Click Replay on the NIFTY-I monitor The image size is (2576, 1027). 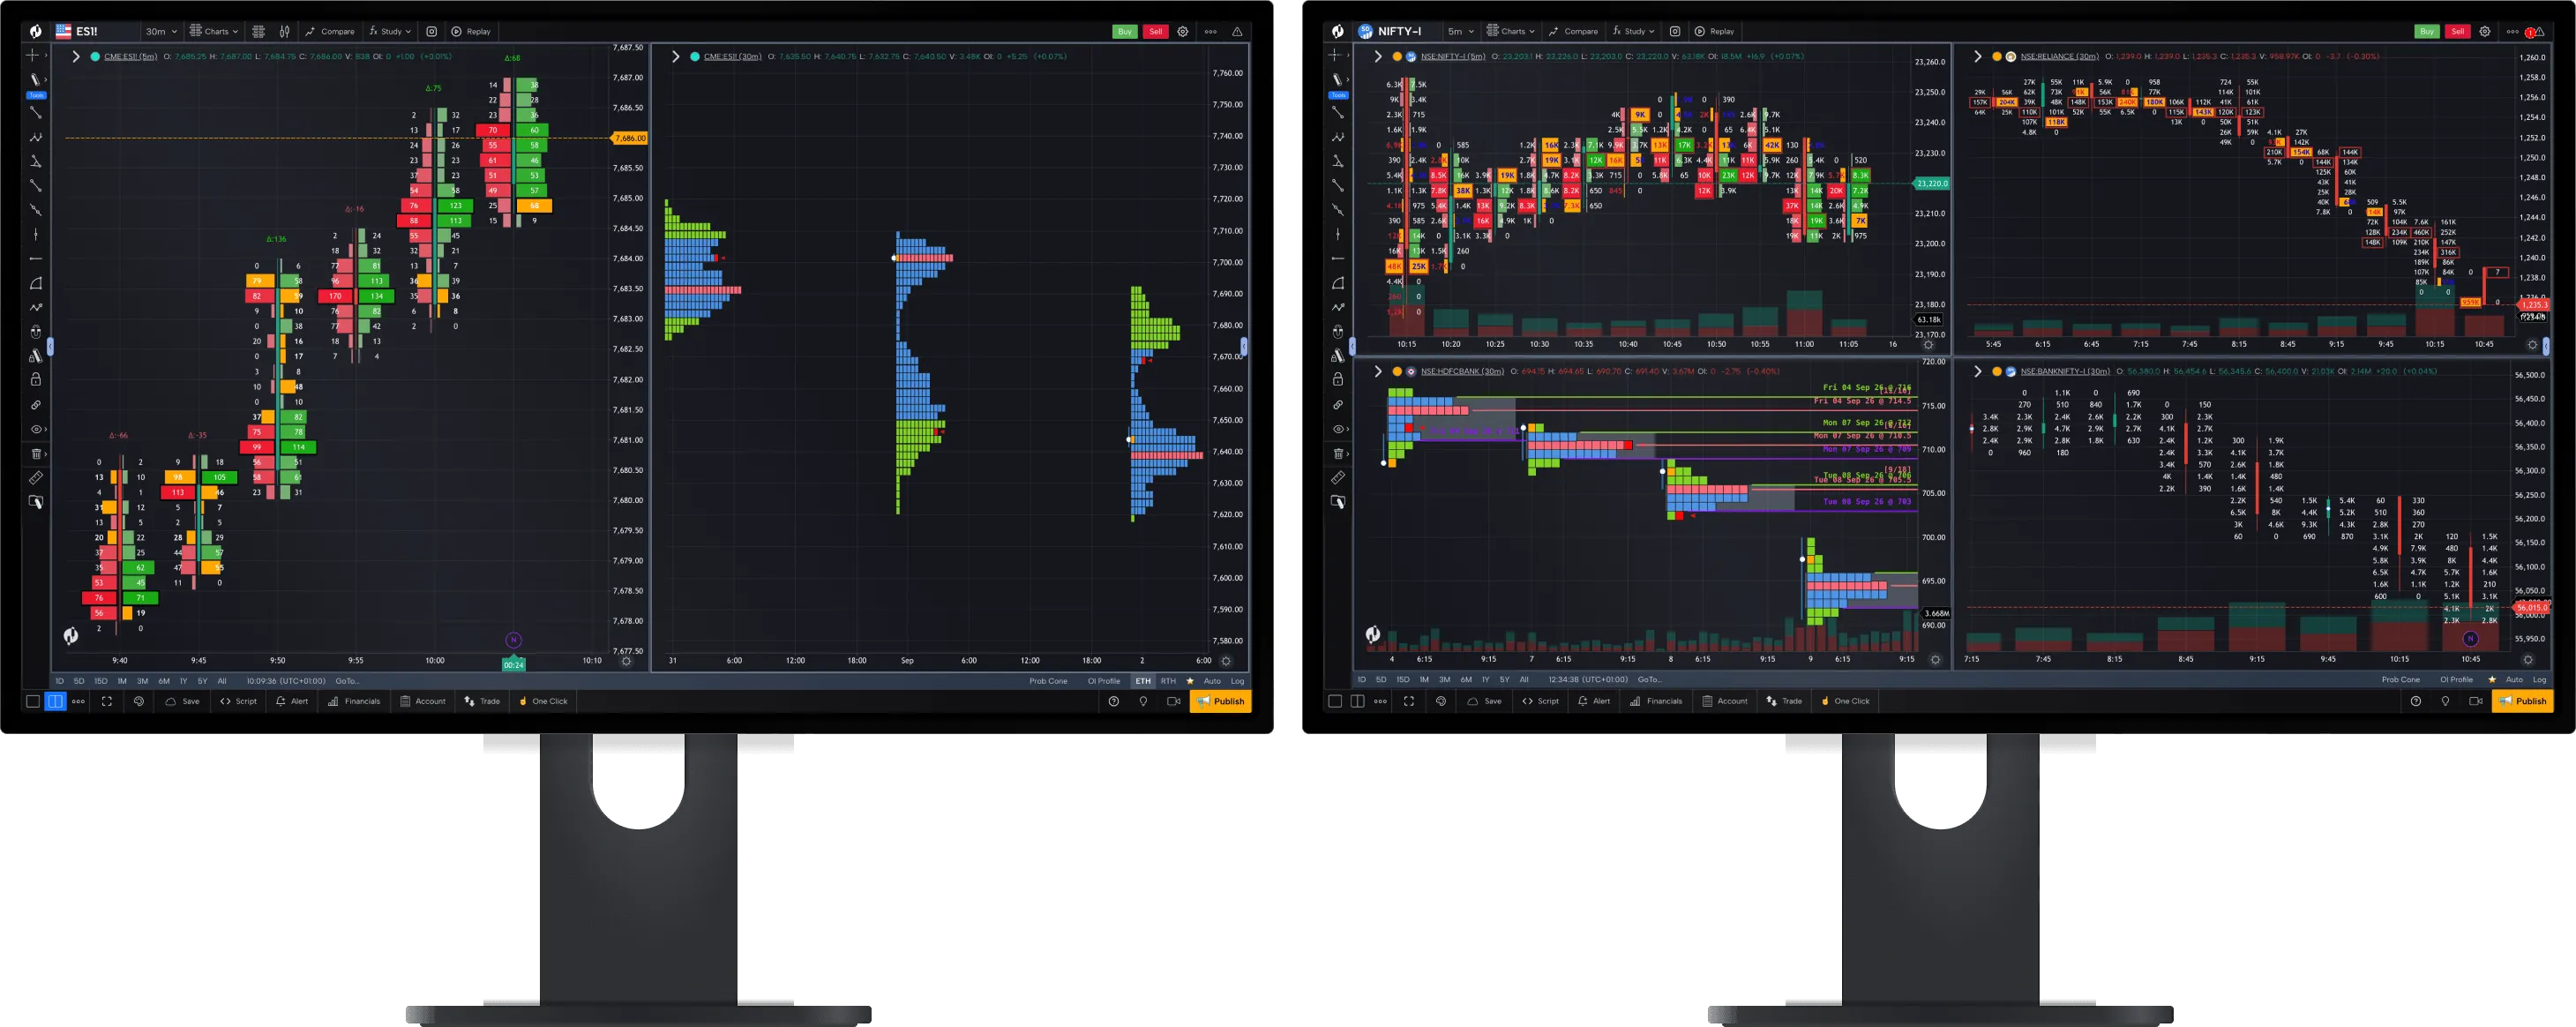click(x=1715, y=31)
